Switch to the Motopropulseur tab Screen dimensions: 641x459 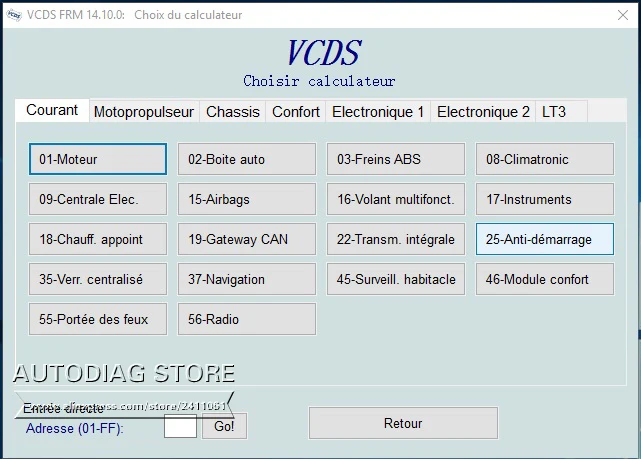point(144,112)
